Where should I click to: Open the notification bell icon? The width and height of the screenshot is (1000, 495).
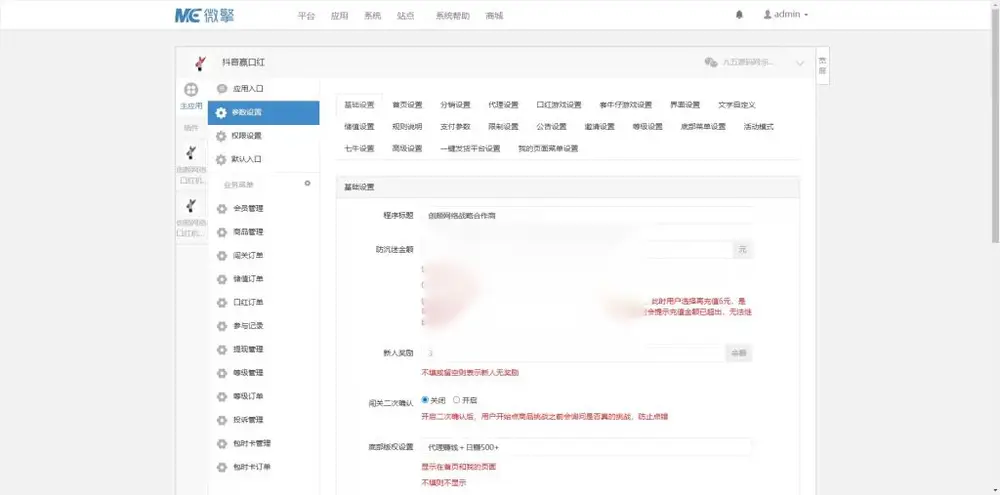[x=739, y=15]
